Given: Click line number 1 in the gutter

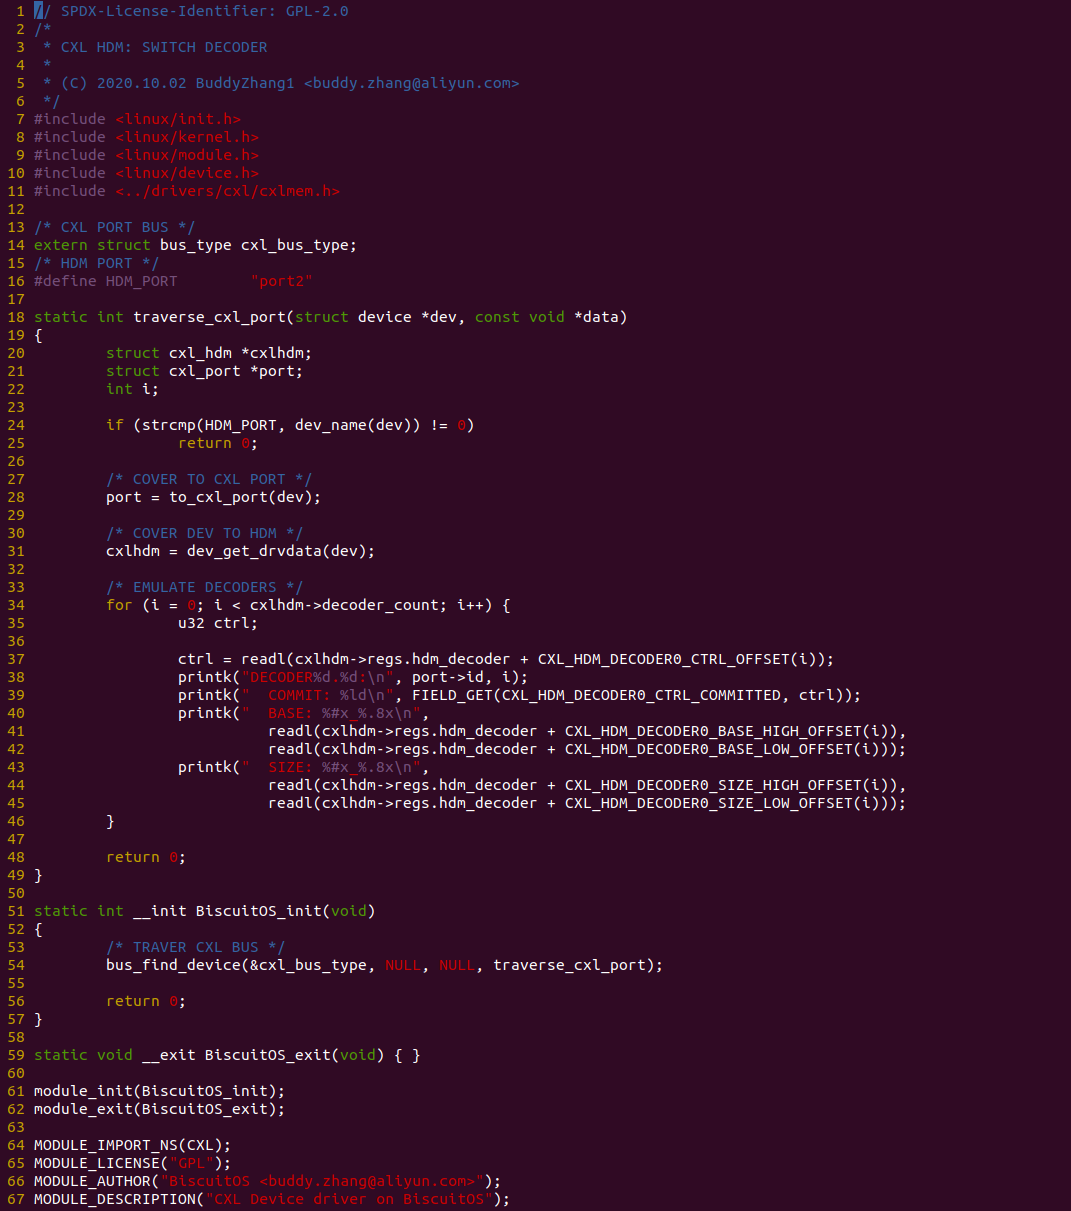Looking at the screenshot, I should 19,11.
